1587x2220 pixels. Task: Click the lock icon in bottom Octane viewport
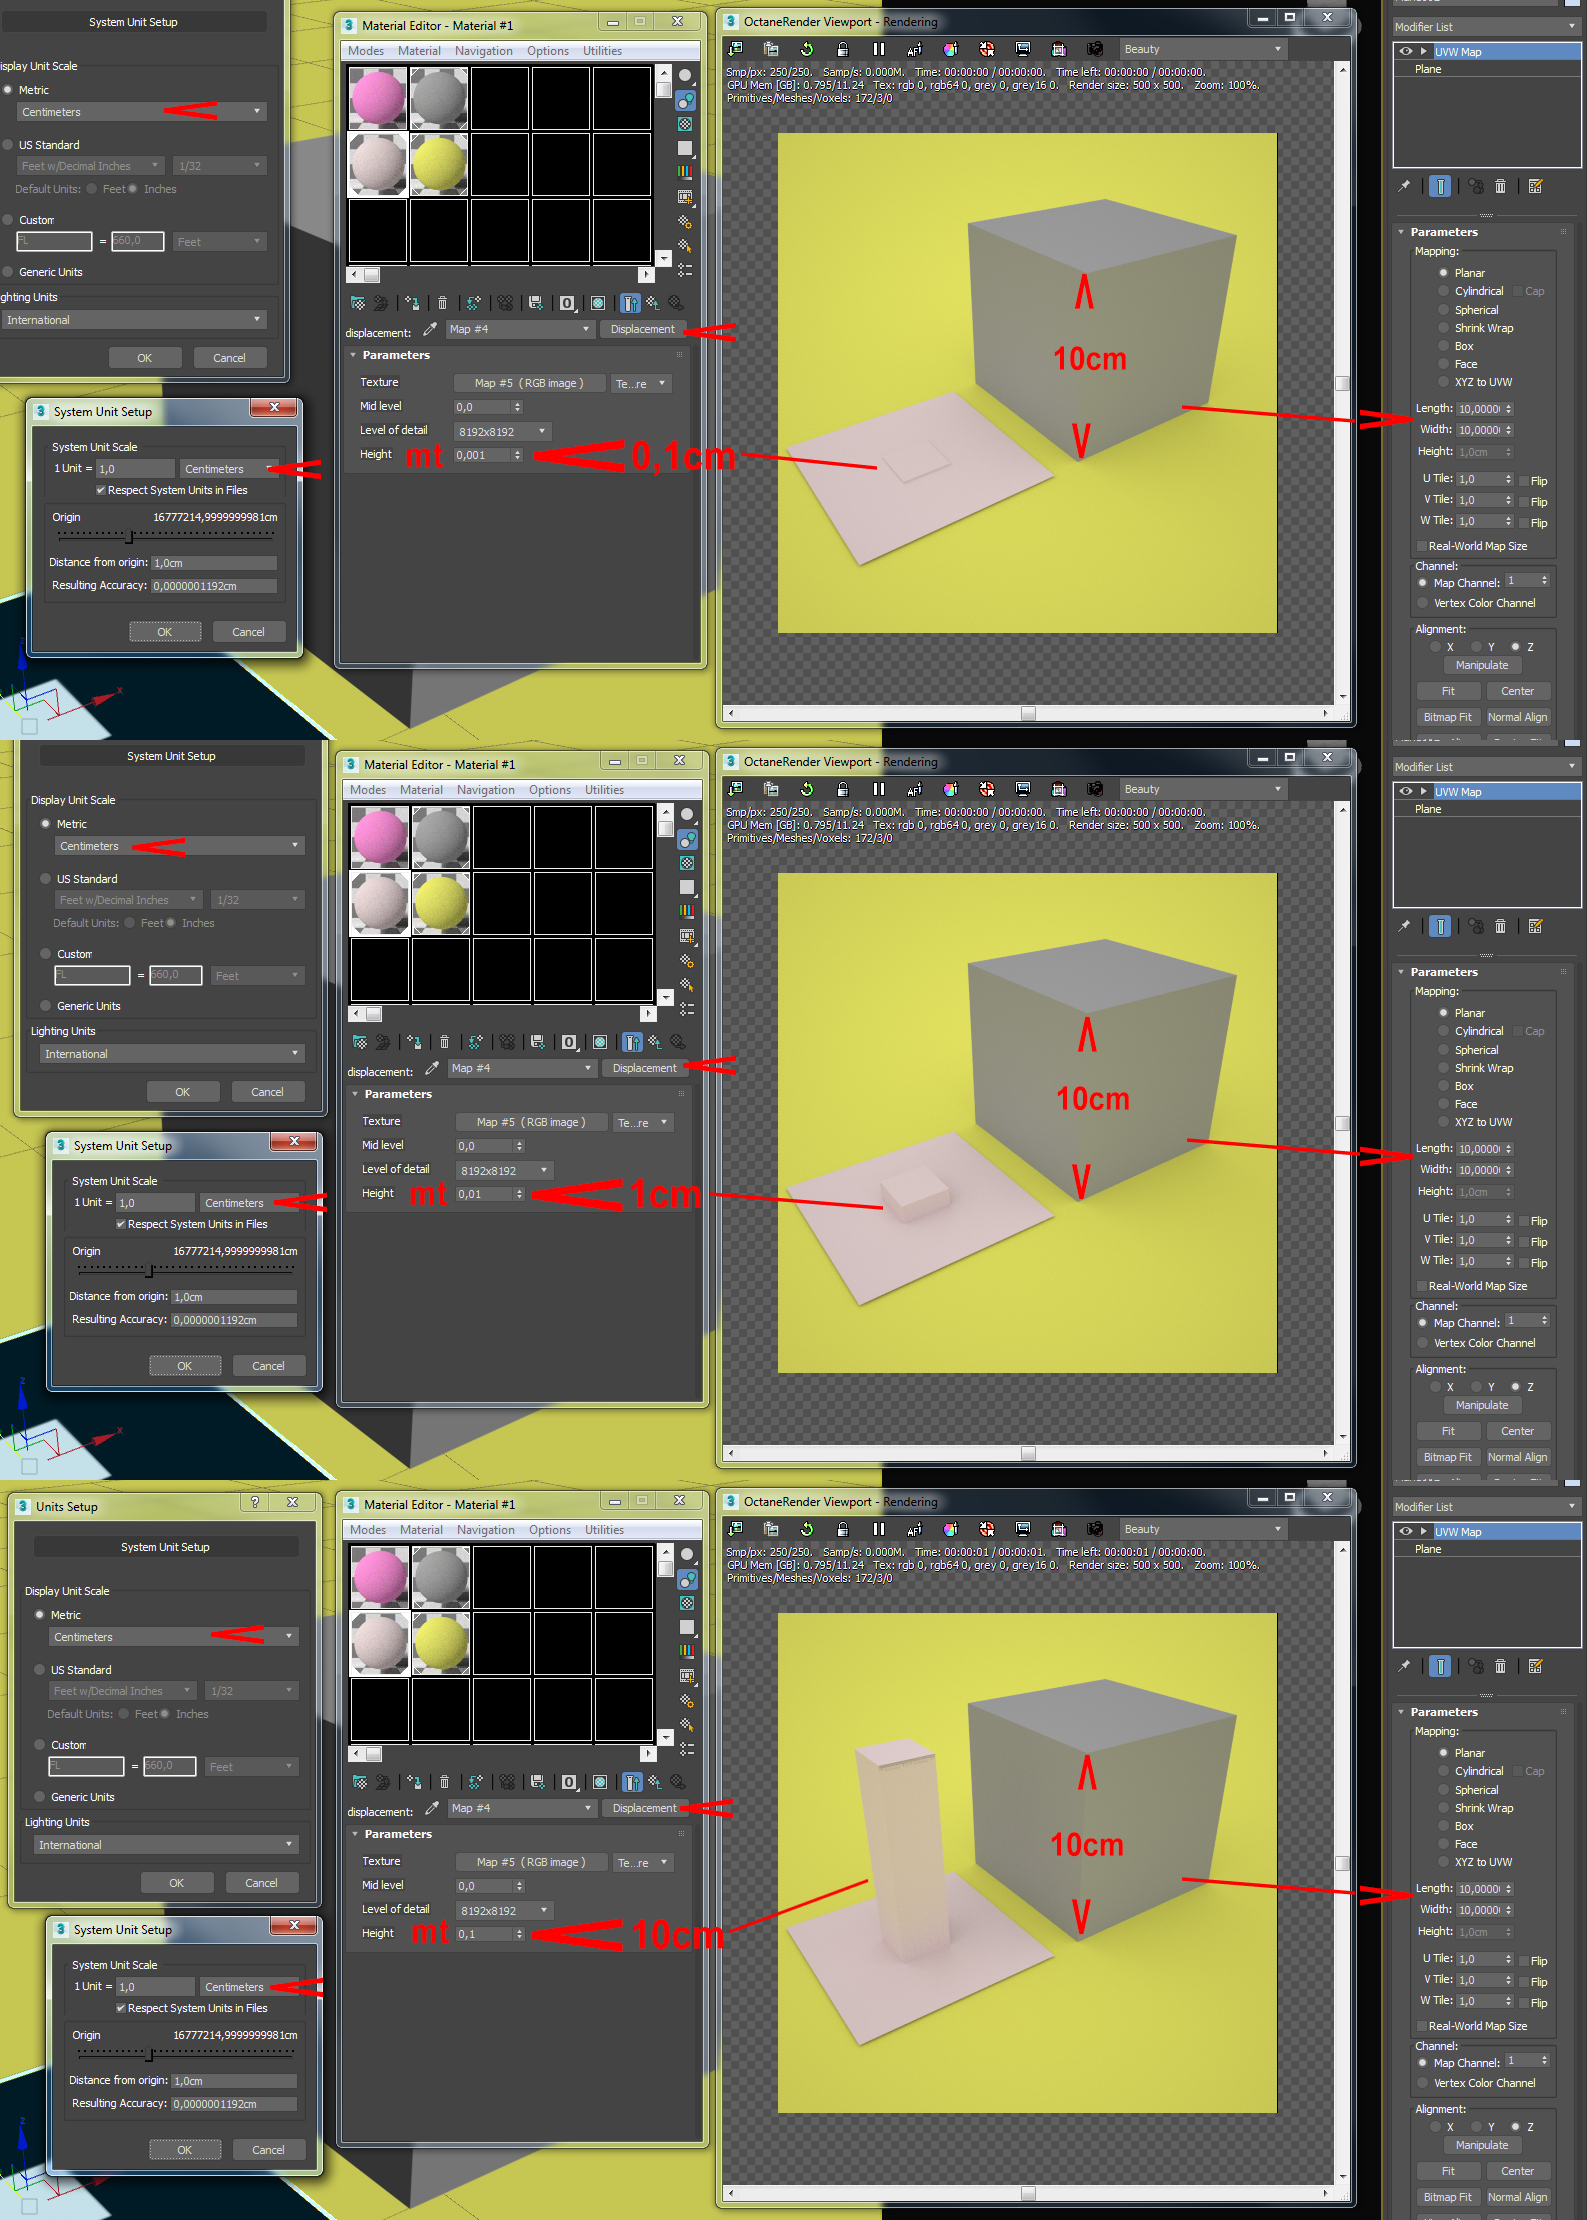843,1529
